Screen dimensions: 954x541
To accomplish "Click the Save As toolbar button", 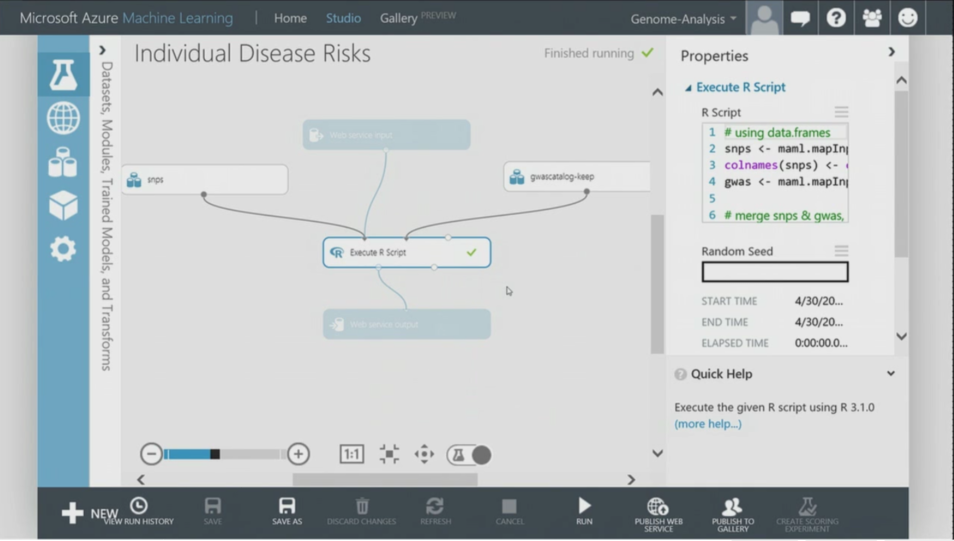I will (287, 511).
